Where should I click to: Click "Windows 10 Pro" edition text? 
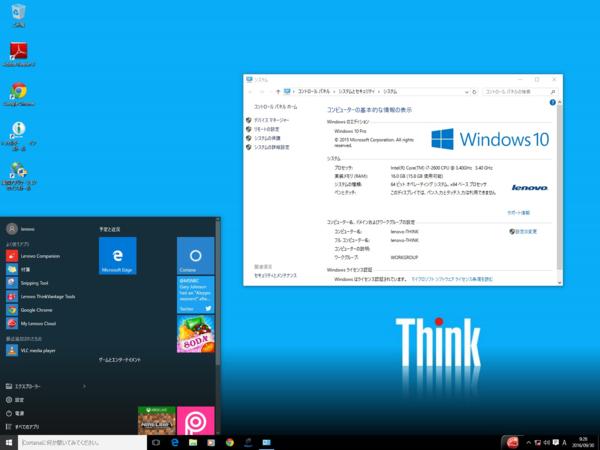[x=350, y=131]
